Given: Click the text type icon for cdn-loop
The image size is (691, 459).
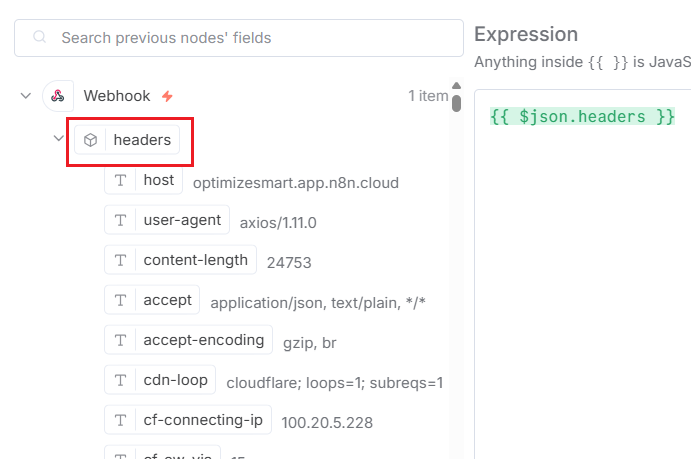Looking at the screenshot, I should coord(120,380).
